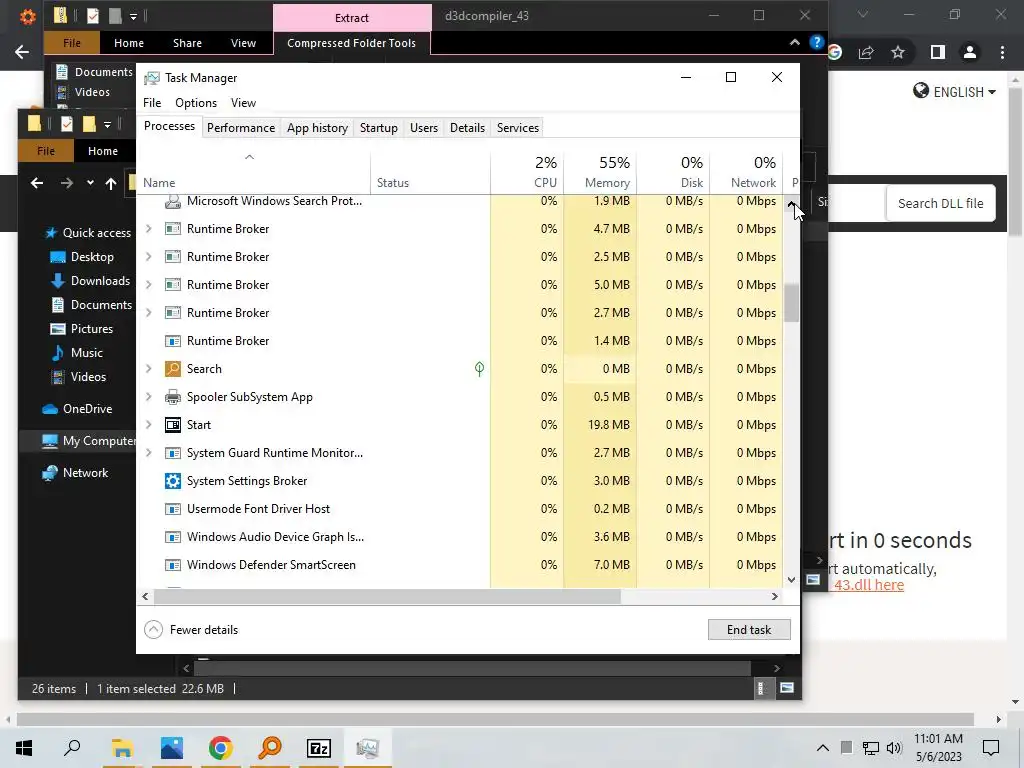This screenshot has width=1024, height=768.
Task: Click the Spooler SubSystem App printer icon
Action: click(x=172, y=397)
